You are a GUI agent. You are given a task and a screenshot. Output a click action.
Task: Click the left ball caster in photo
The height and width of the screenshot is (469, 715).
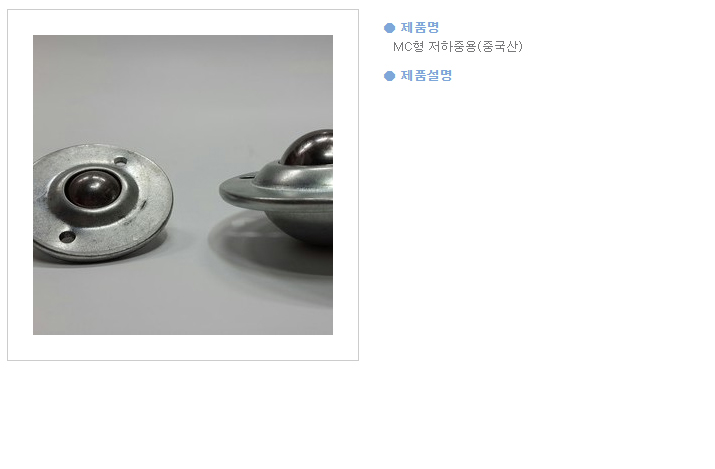point(103,203)
